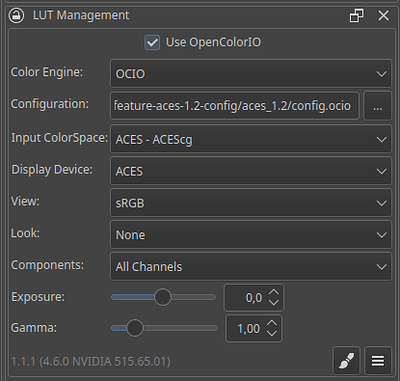This screenshot has height=381, width=400.
Task: Increase Gamma with the up arrow
Action: [272, 323]
